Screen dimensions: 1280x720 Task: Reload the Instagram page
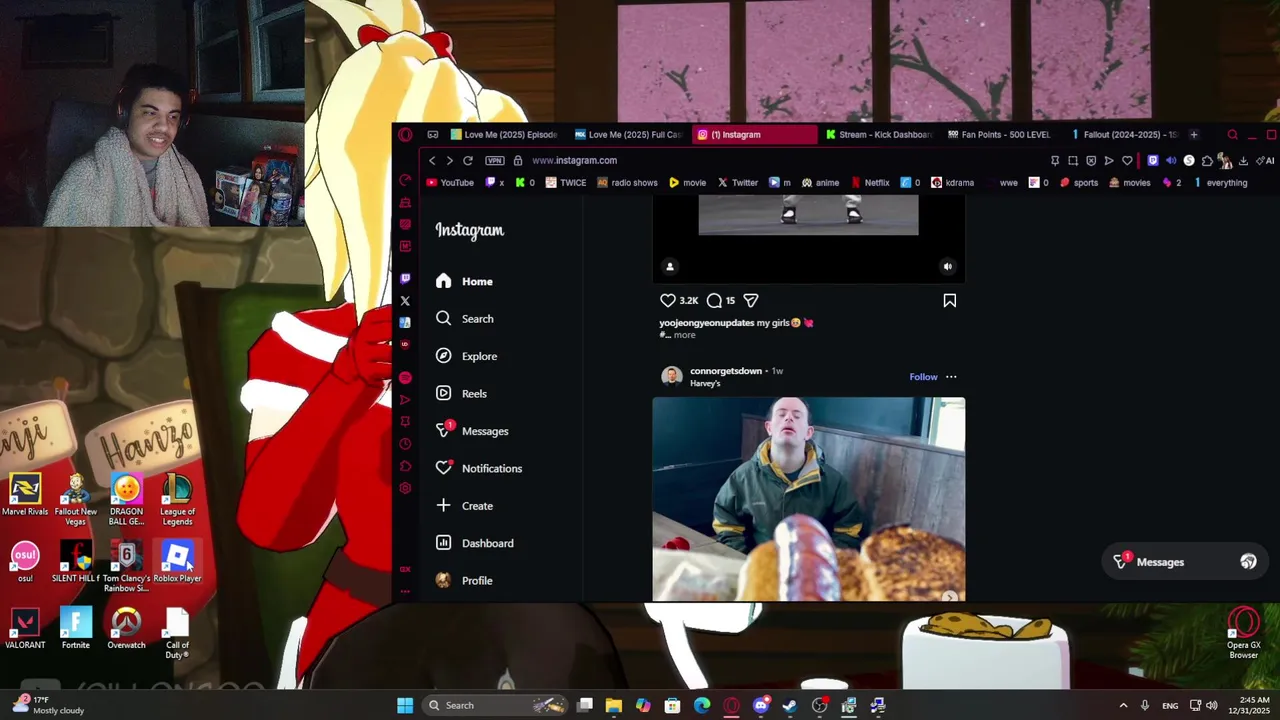tap(467, 161)
